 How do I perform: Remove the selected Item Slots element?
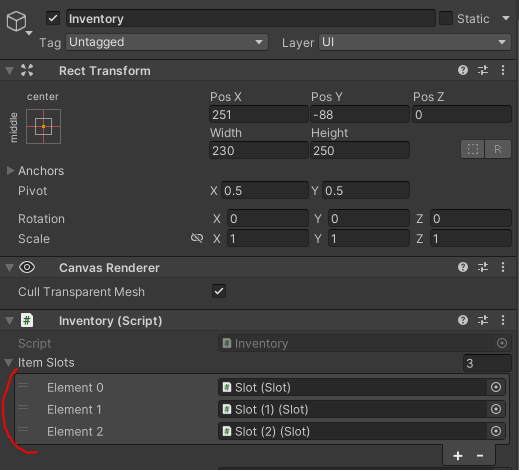point(480,456)
